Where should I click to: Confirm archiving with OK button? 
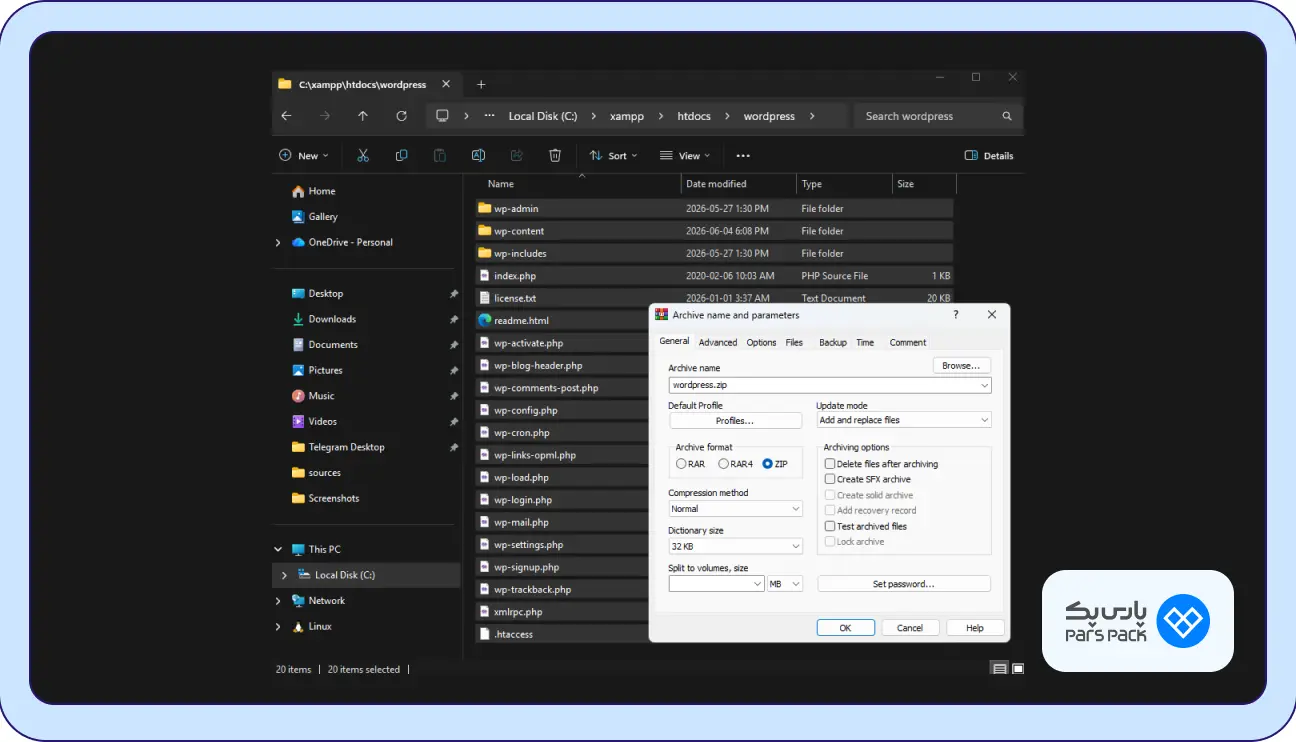coord(845,628)
